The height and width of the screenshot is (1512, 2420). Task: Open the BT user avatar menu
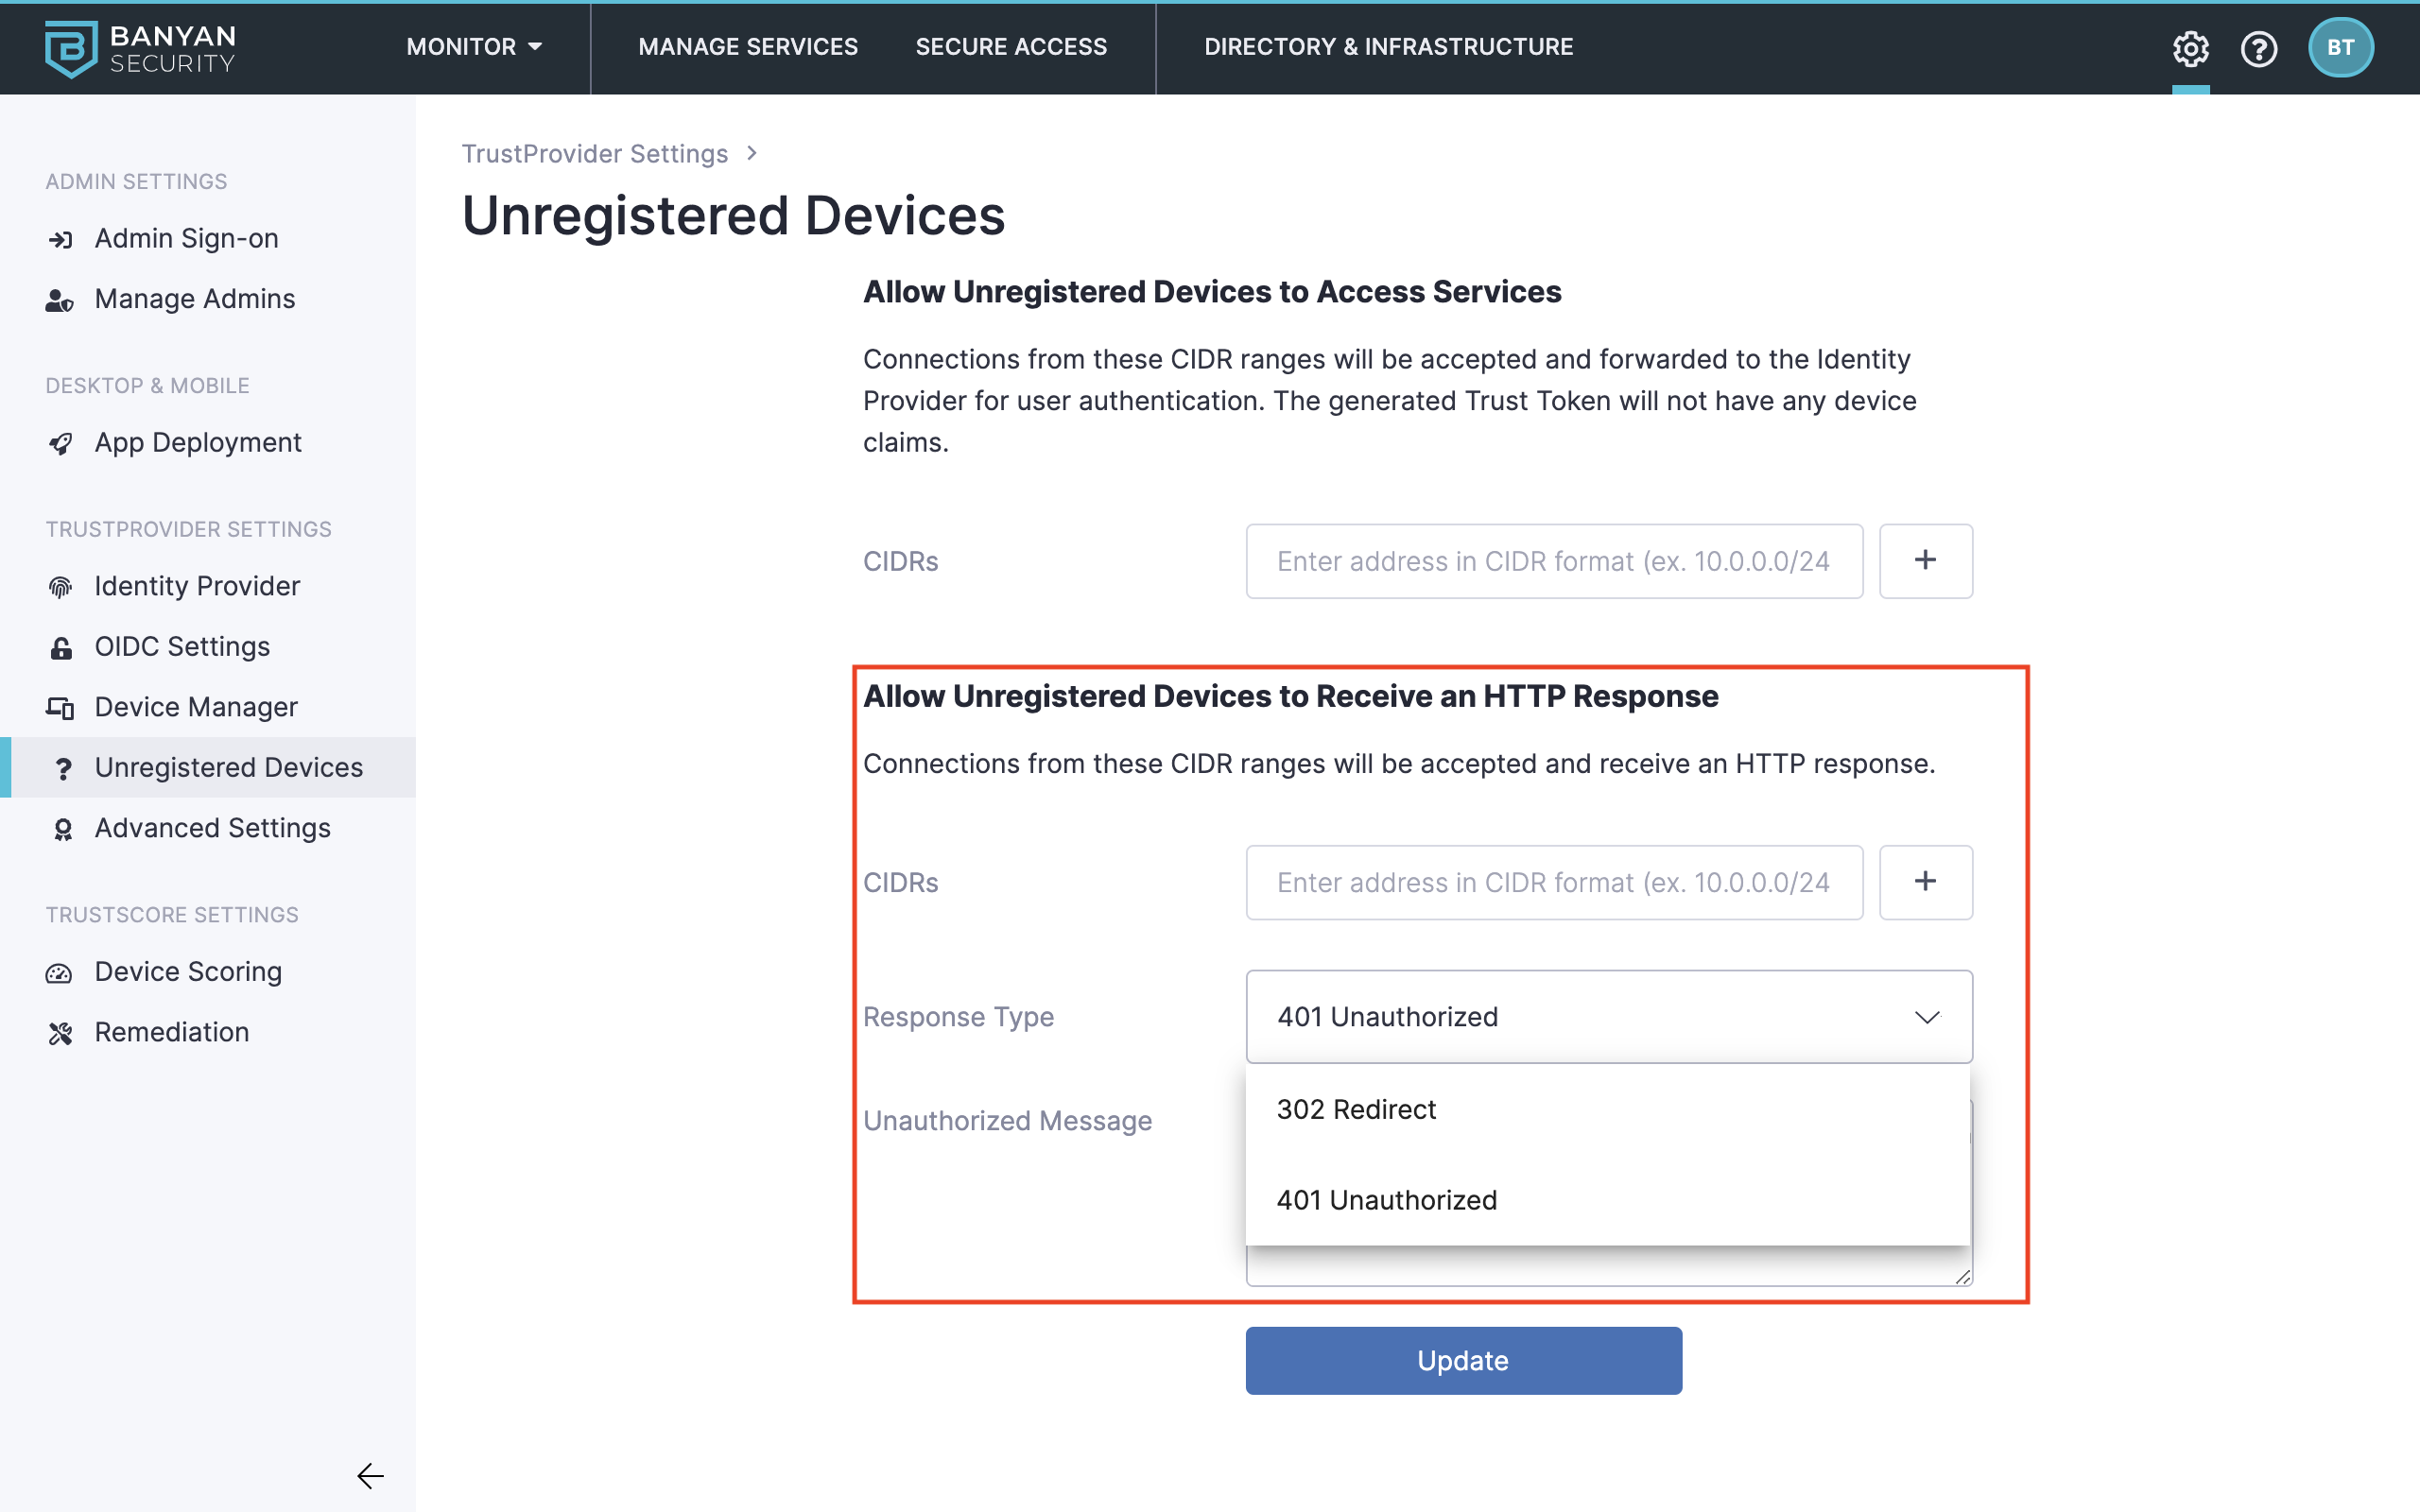pyautogui.click(x=2340, y=47)
